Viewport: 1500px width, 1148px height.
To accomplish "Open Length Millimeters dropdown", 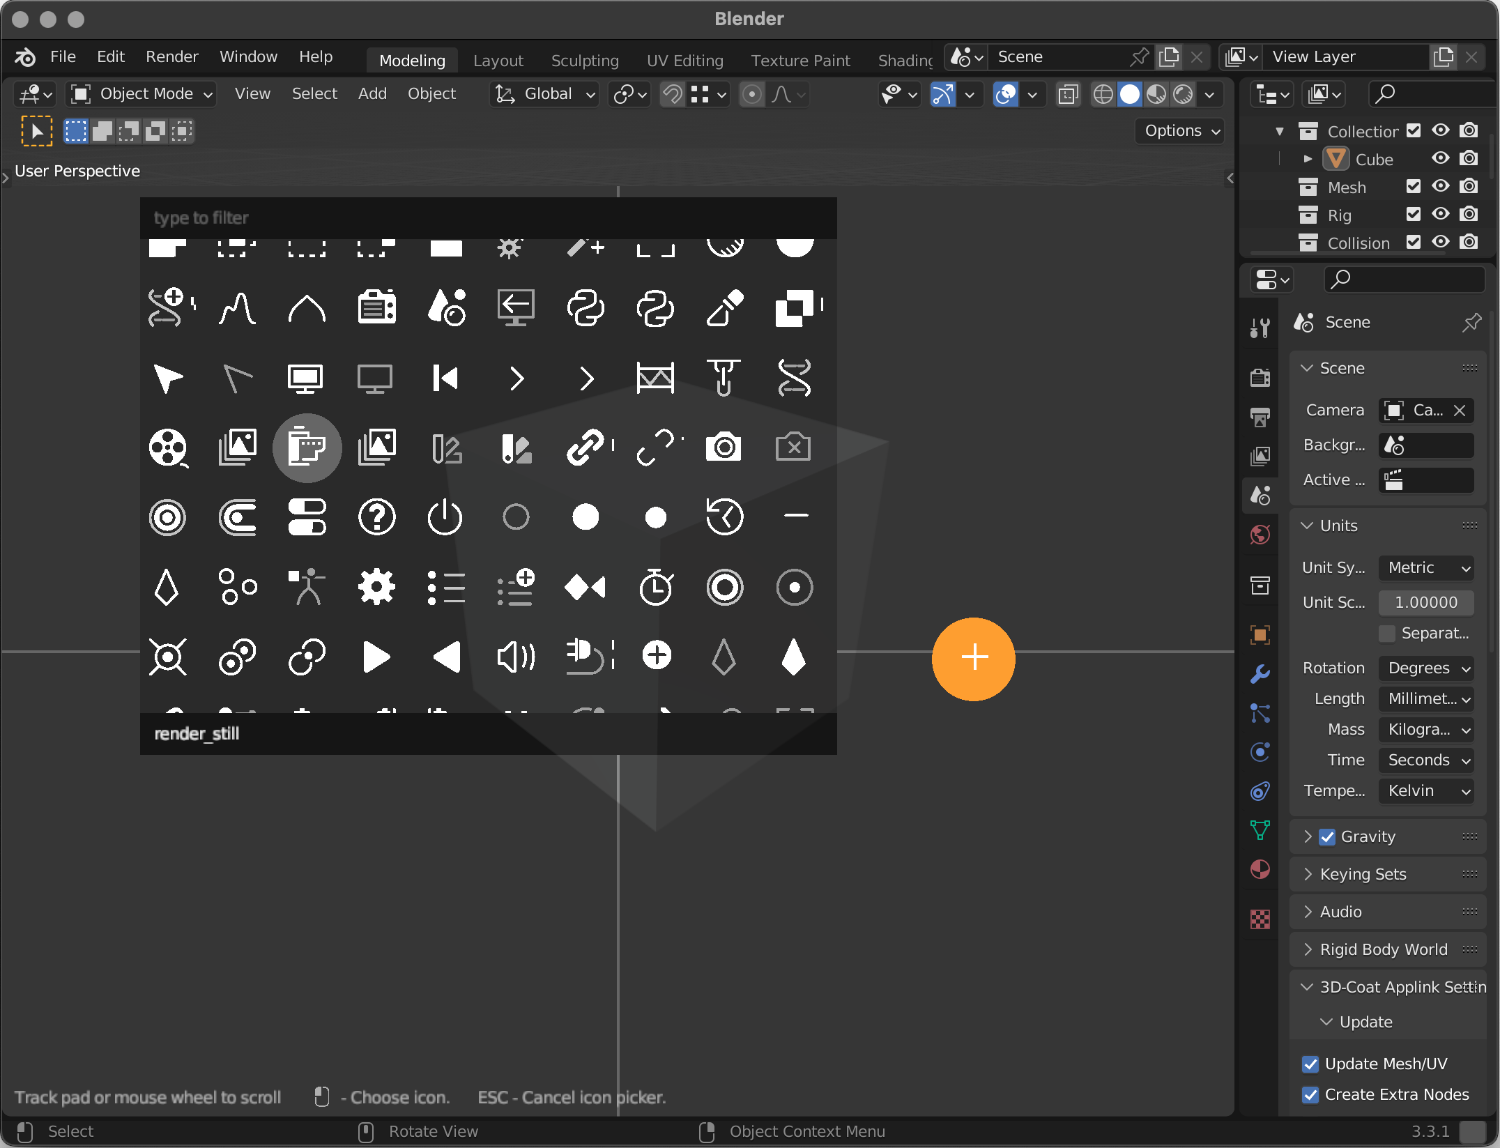I will [1426, 699].
